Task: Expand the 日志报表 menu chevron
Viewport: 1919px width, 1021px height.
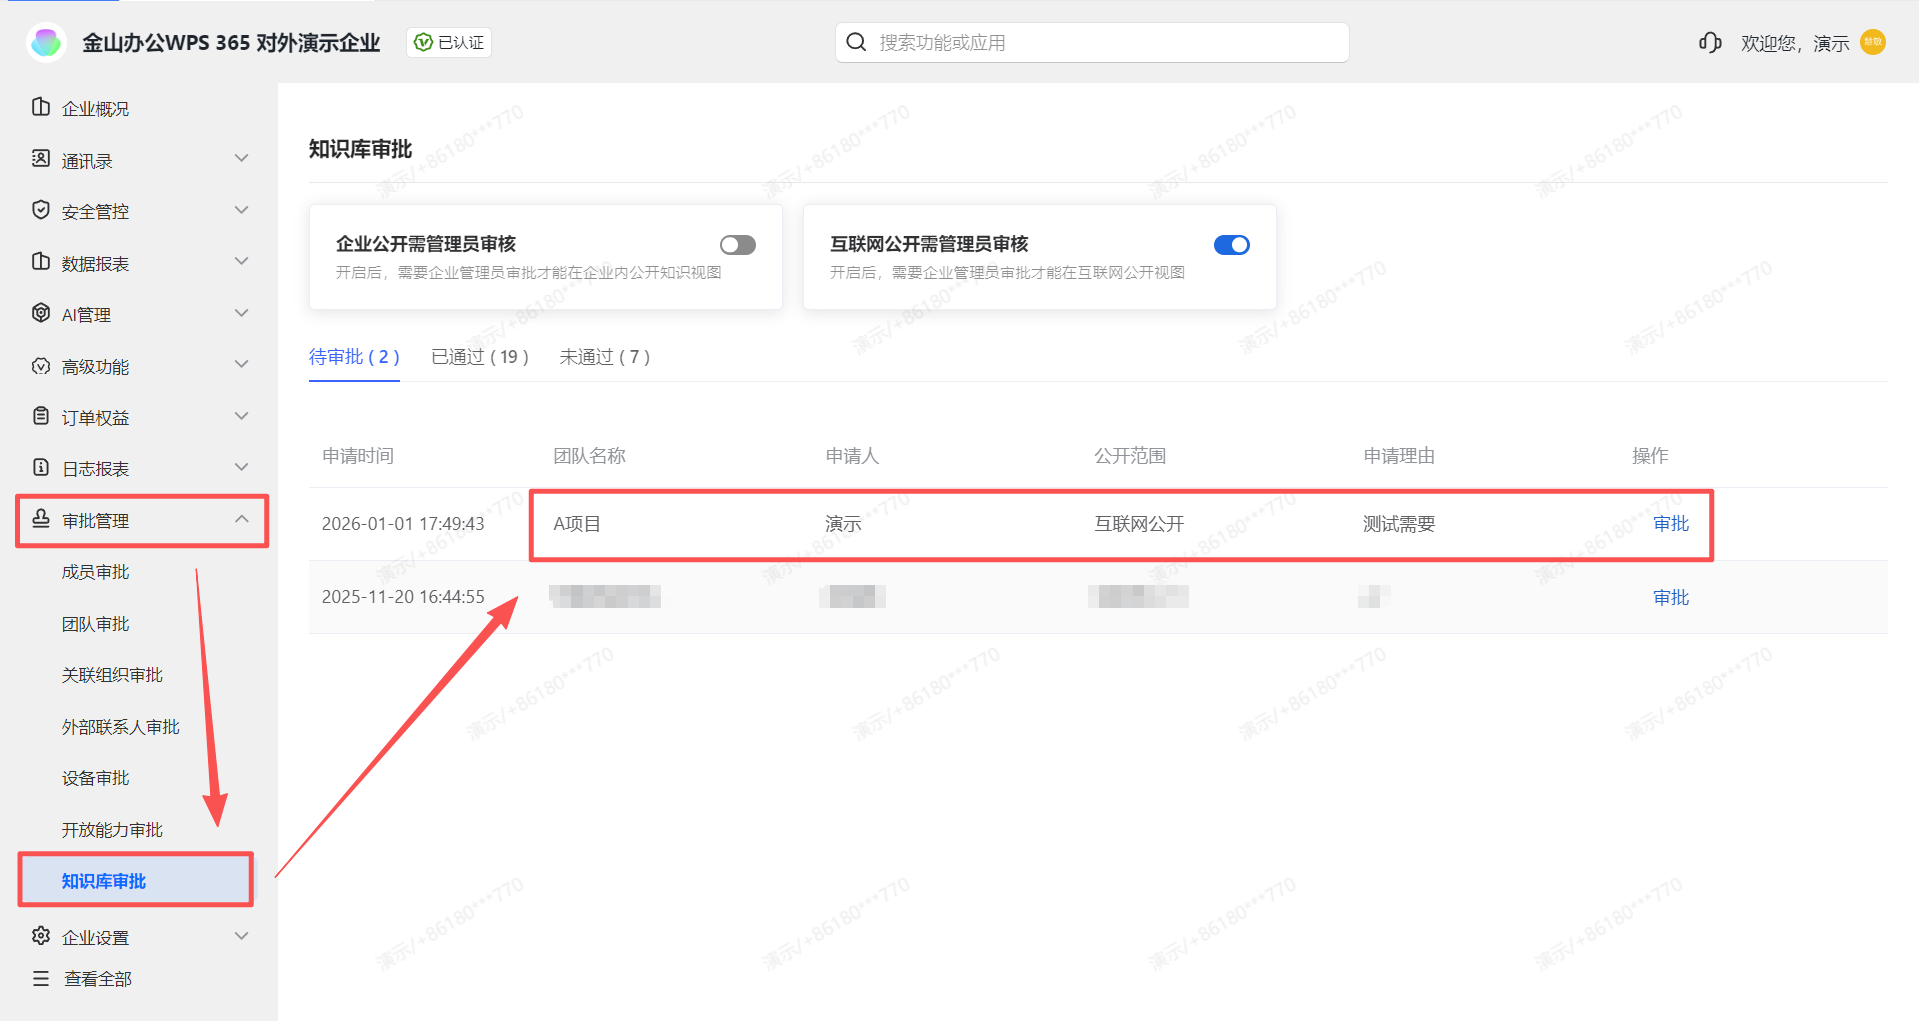Action: pos(241,467)
